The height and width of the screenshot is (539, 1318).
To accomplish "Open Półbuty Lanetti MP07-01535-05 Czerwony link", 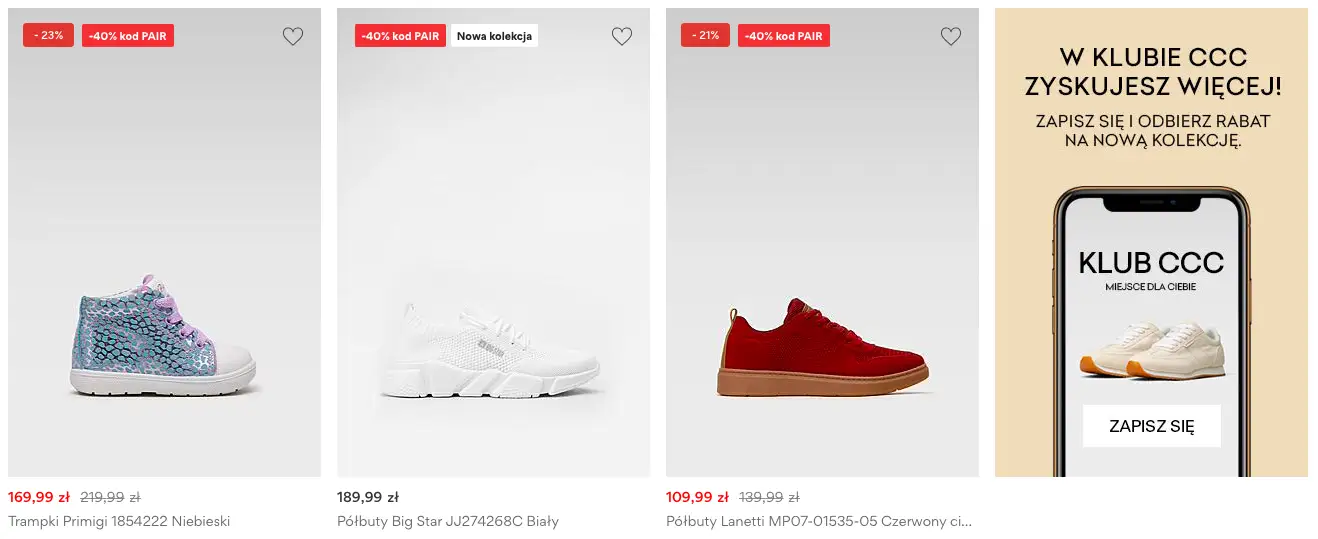I will tap(818, 521).
